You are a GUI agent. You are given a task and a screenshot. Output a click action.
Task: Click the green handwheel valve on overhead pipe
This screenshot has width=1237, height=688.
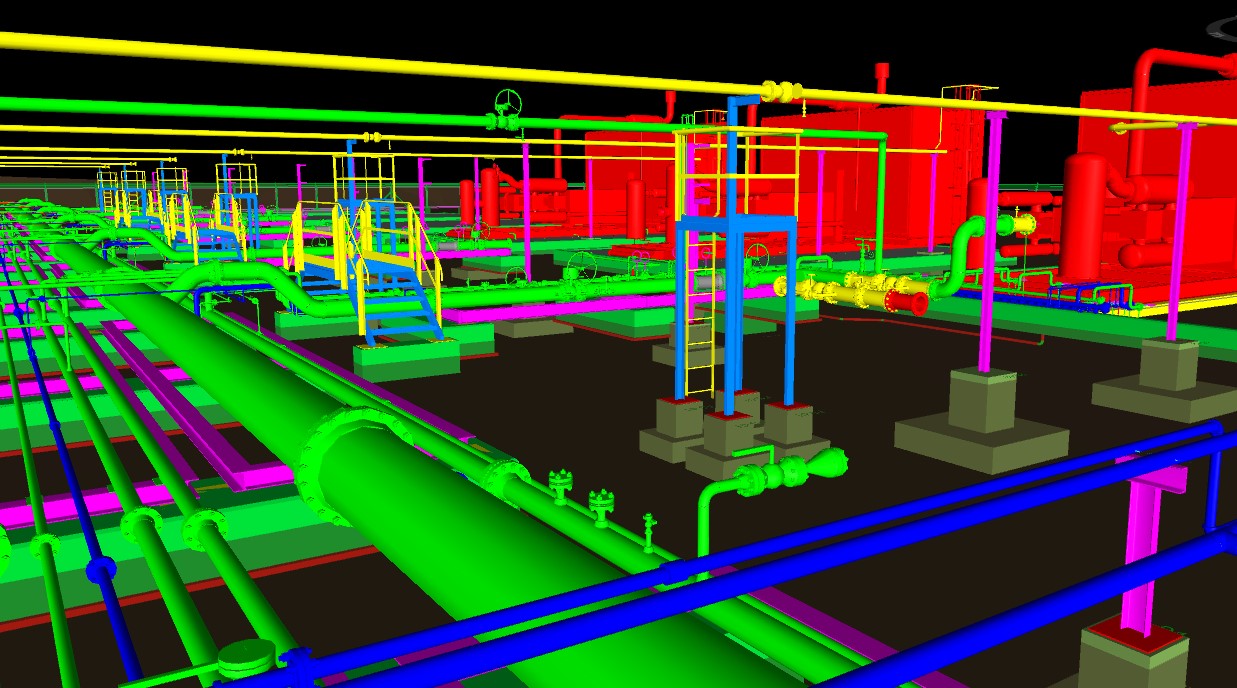(508, 105)
